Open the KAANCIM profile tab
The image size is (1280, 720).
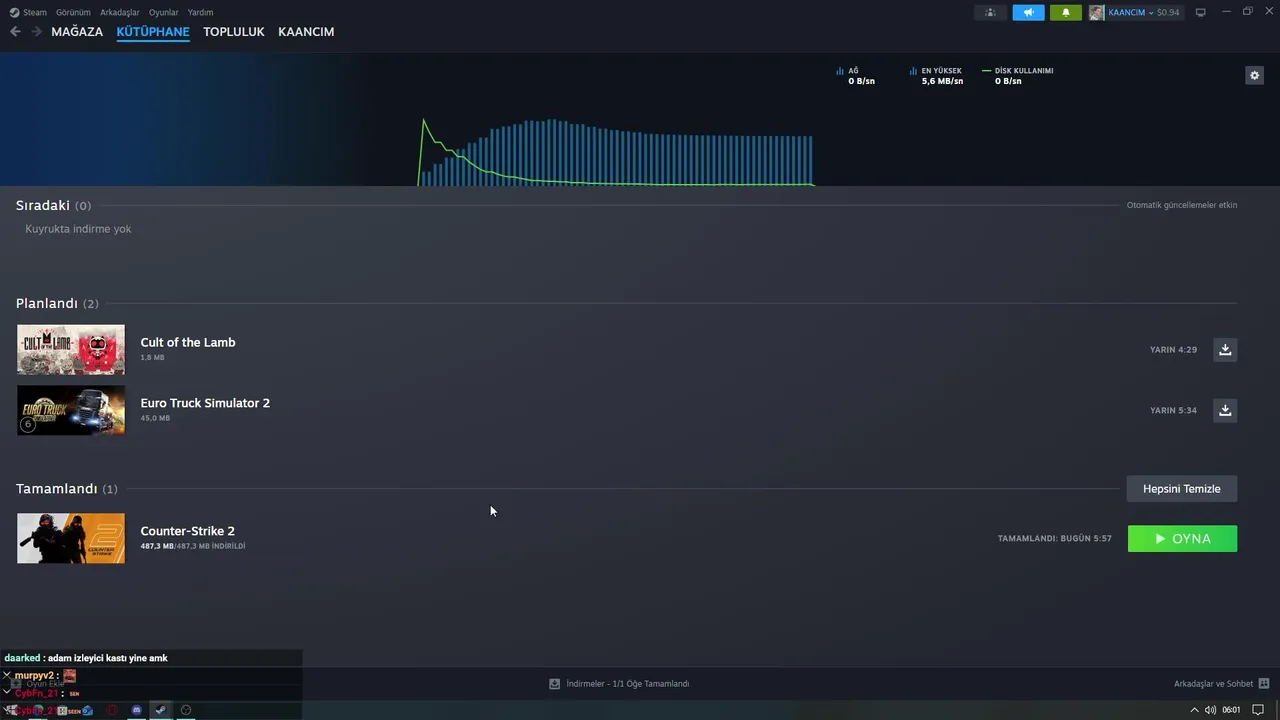[x=306, y=32]
